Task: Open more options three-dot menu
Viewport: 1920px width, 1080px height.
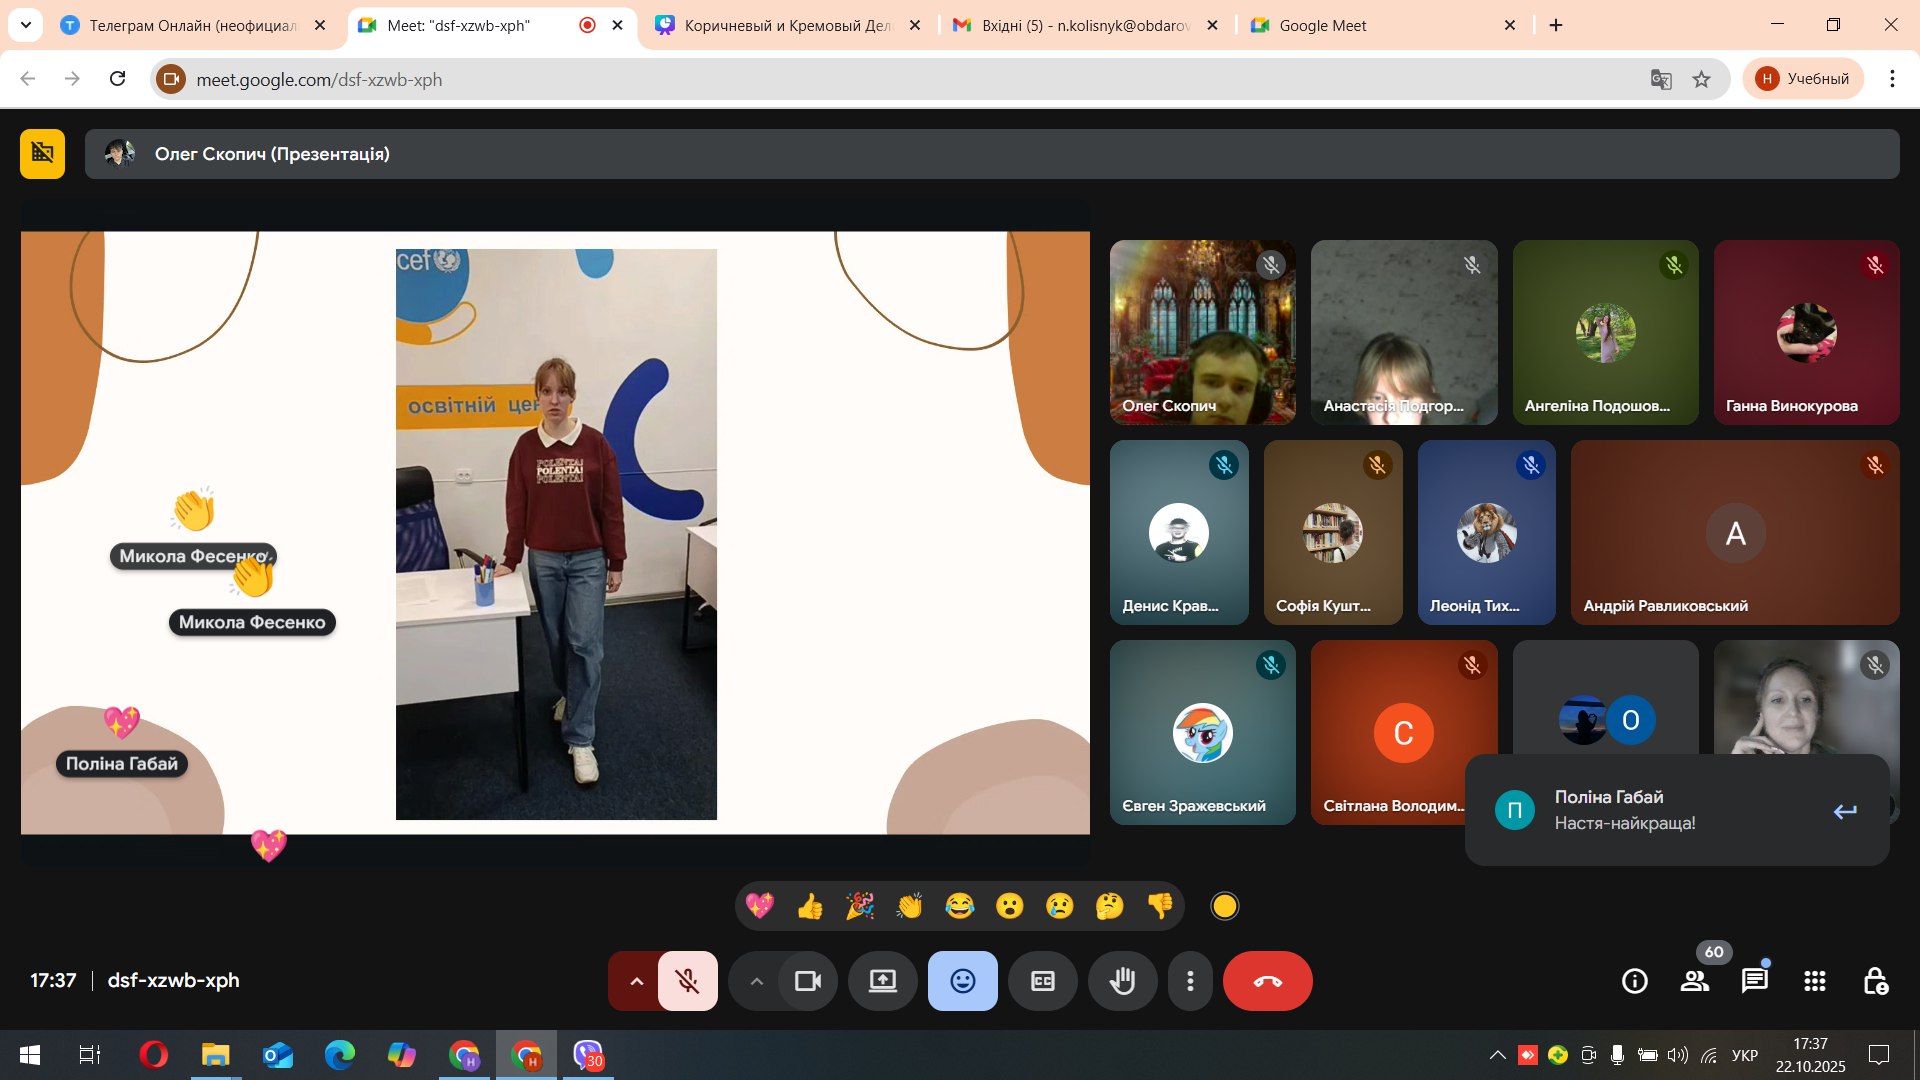Action: (x=1189, y=981)
